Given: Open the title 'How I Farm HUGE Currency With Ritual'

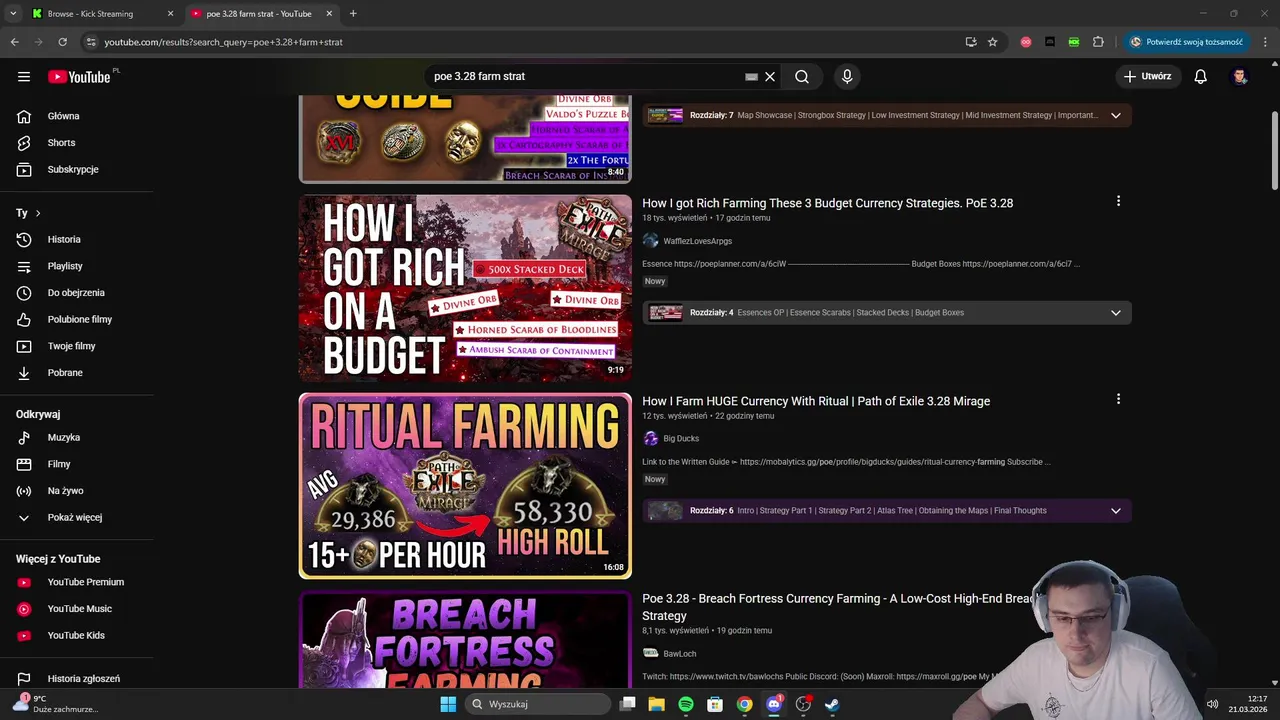Looking at the screenshot, I should click(x=816, y=401).
